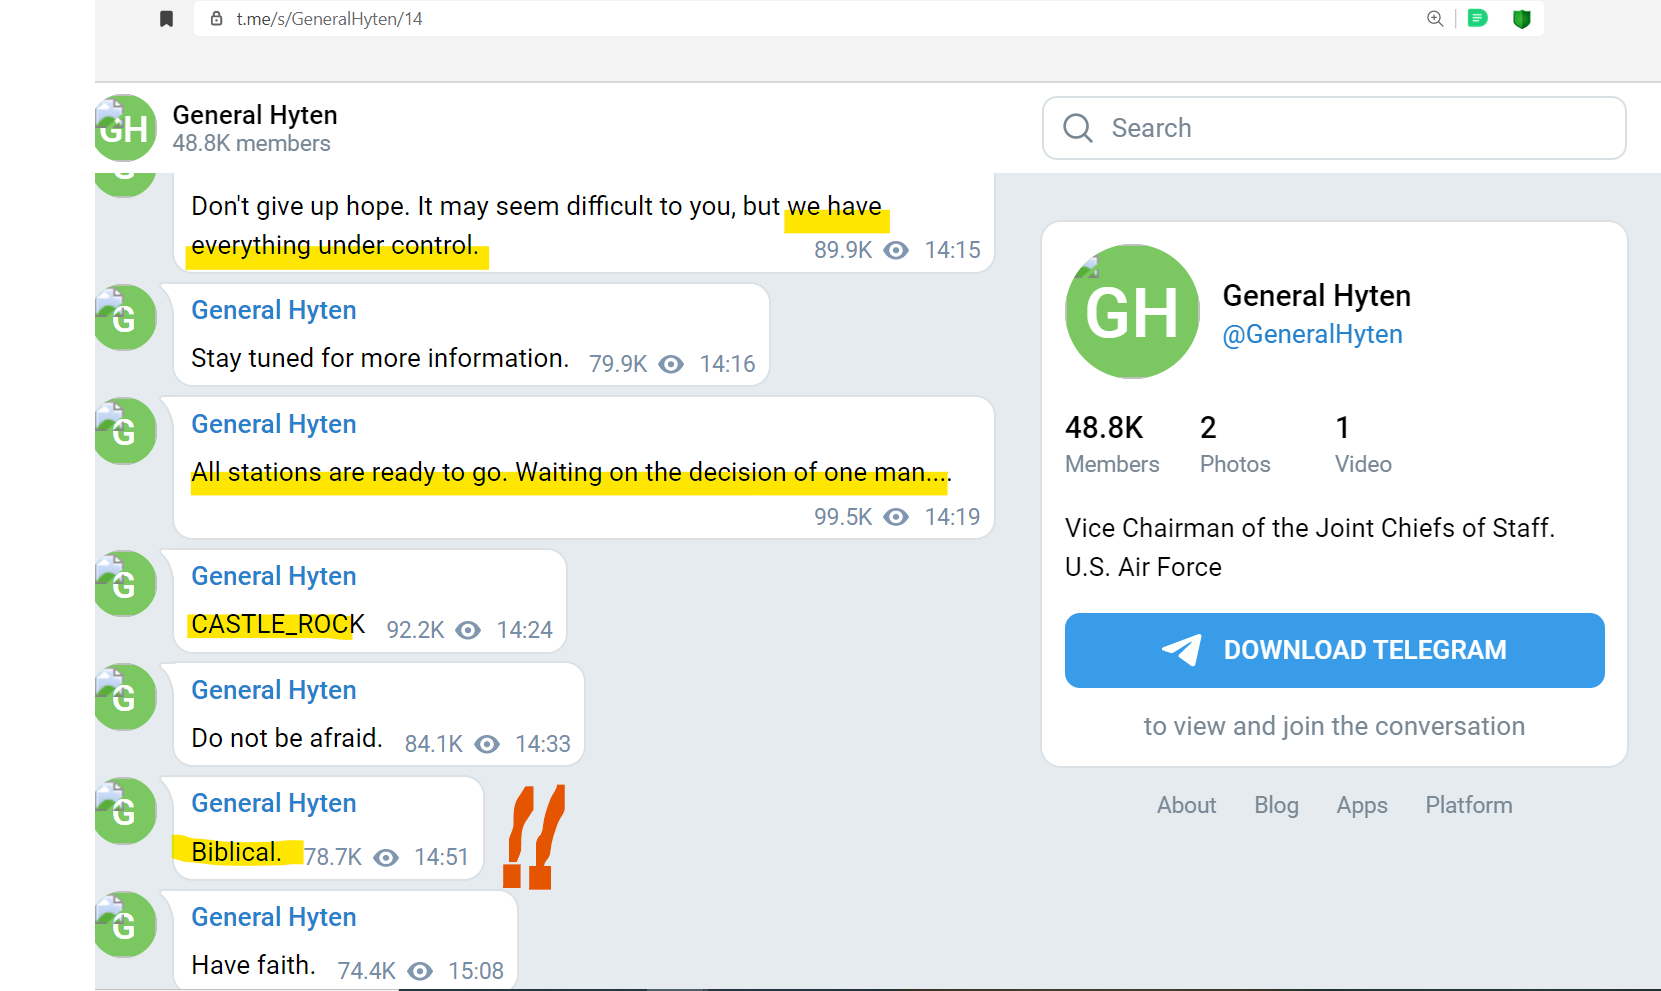
Task: Click the eye views icon showing 74.4K
Action: (421, 971)
